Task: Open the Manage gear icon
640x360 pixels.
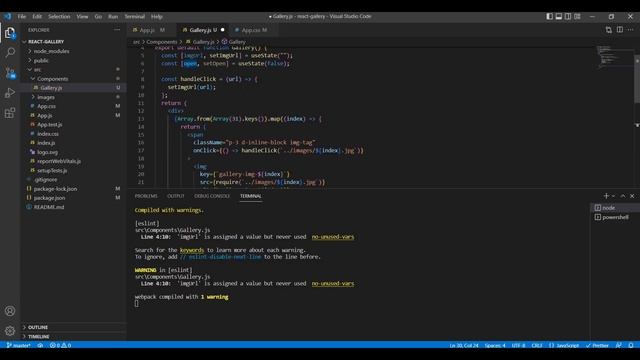Action: [10, 331]
